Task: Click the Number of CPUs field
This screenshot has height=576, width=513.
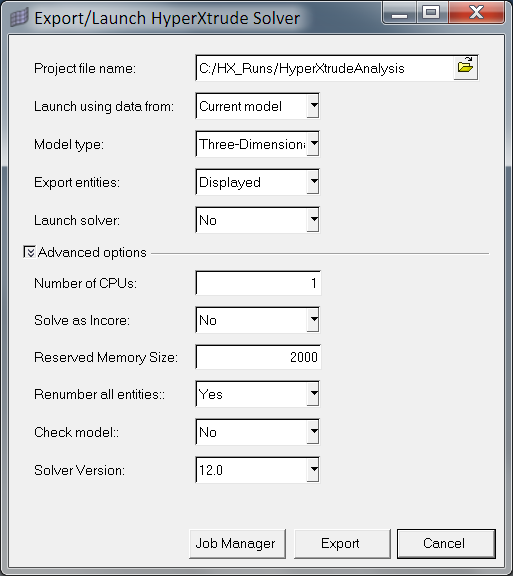Action: click(x=258, y=283)
